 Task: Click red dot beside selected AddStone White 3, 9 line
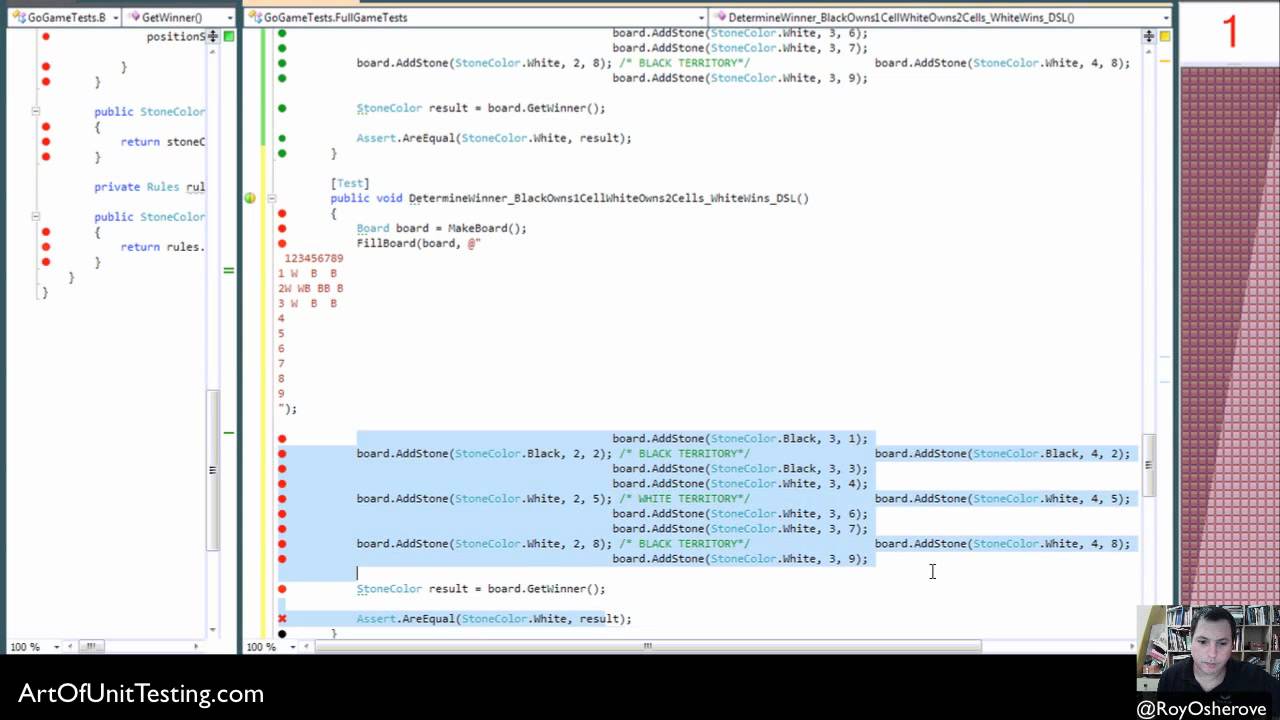pyautogui.click(x=282, y=559)
